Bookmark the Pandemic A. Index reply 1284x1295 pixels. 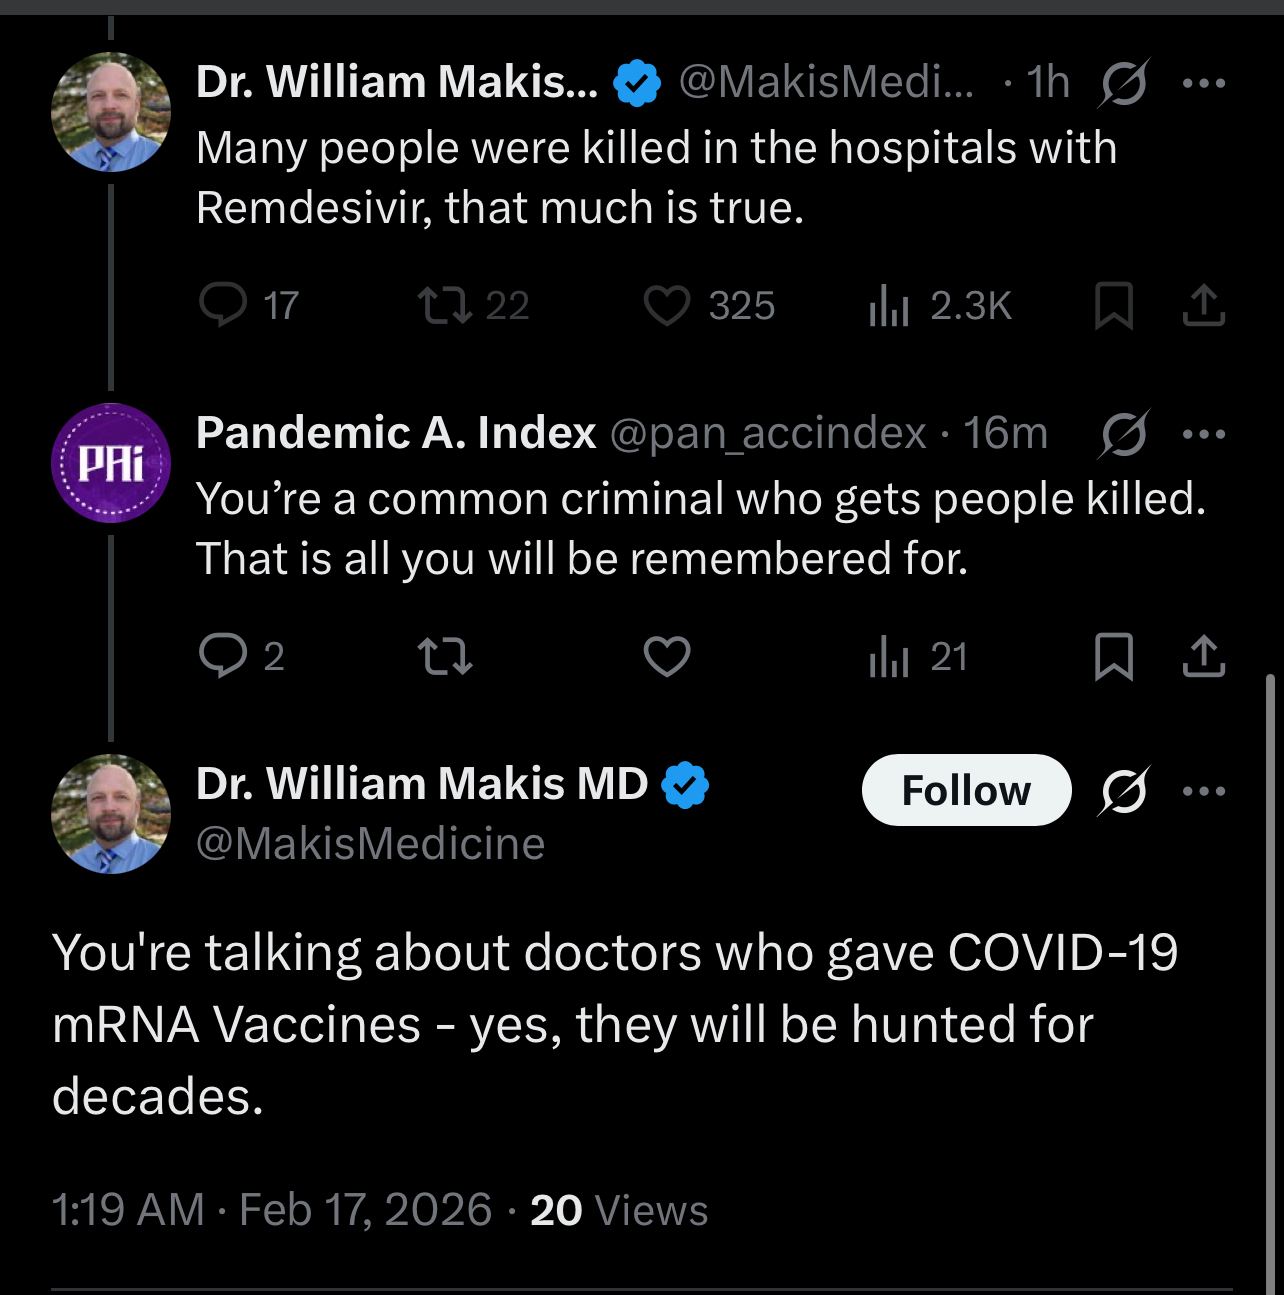coord(1114,657)
